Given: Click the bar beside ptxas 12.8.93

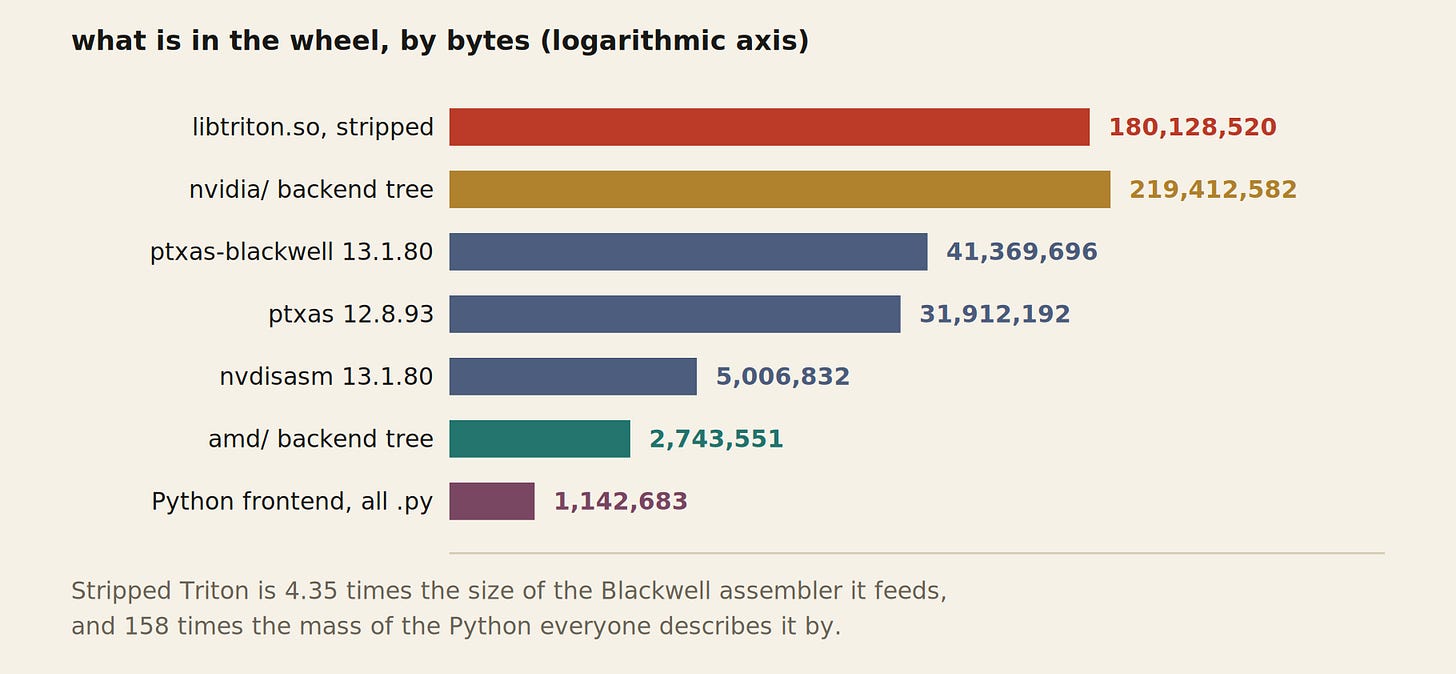Looking at the screenshot, I should coord(675,314).
